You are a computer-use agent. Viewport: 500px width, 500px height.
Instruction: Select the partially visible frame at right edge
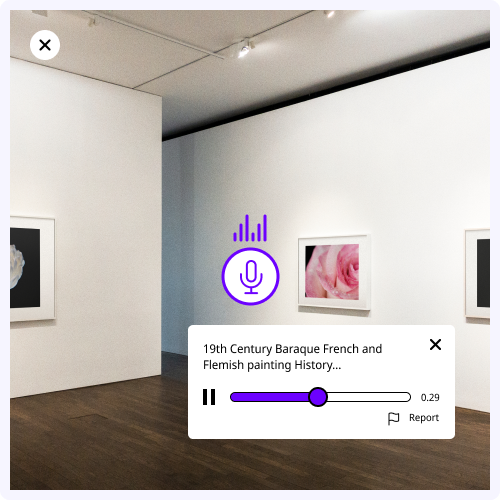click(x=477, y=273)
